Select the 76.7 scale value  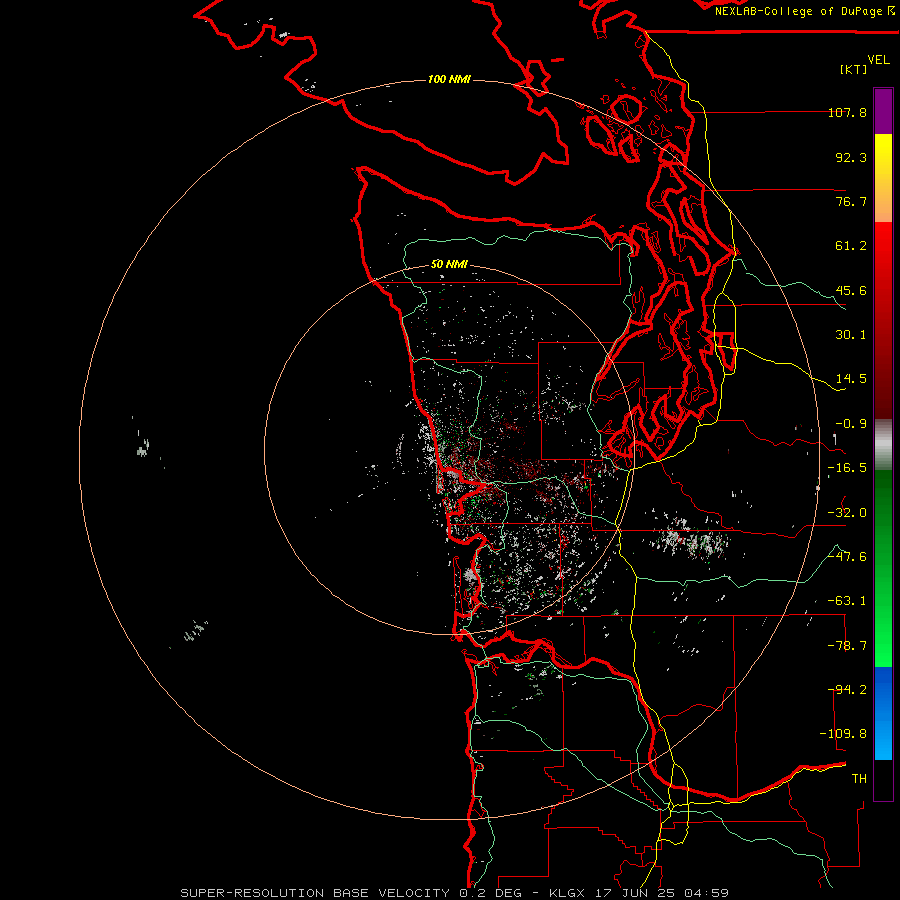pos(851,201)
